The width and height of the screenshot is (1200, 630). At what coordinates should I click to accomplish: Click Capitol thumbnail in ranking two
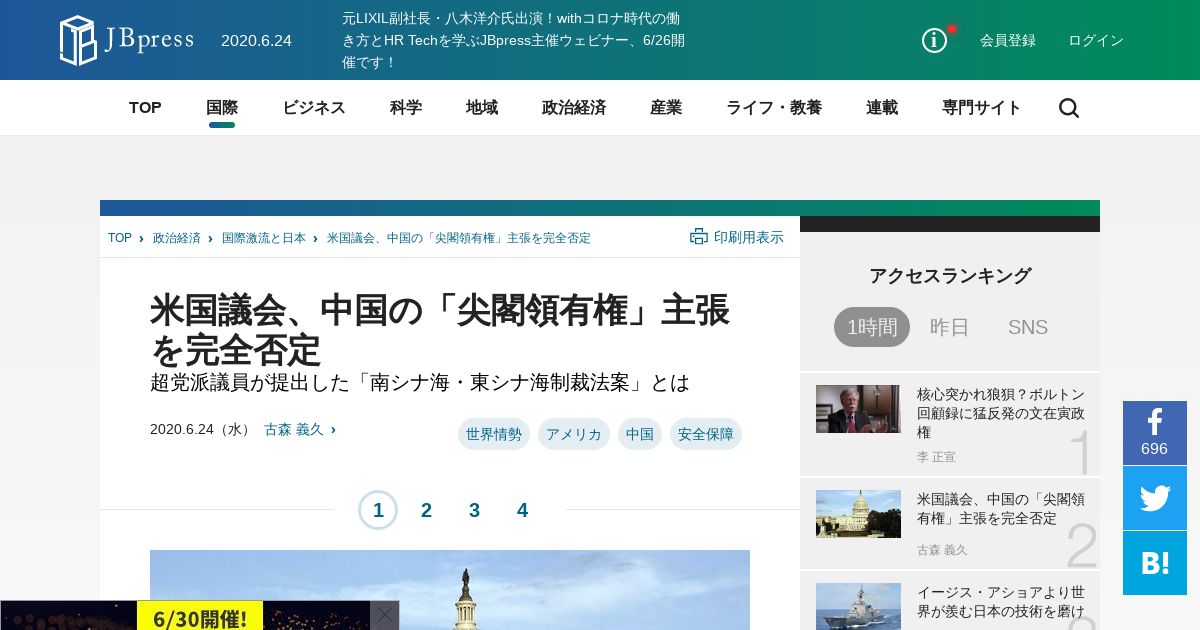tap(858, 514)
